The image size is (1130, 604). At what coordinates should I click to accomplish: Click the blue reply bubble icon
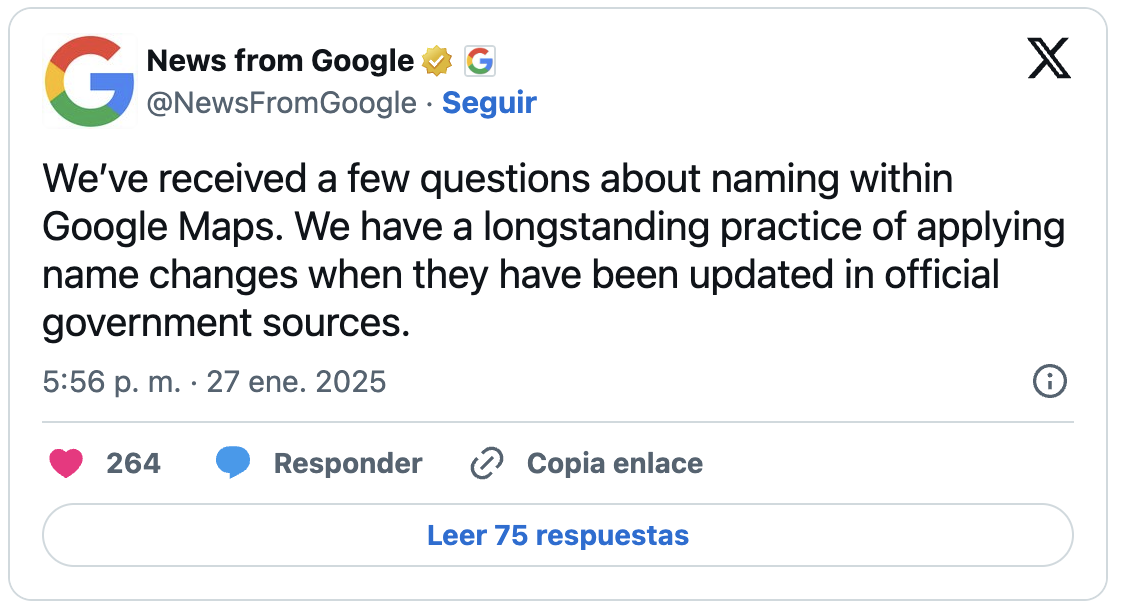(x=233, y=462)
